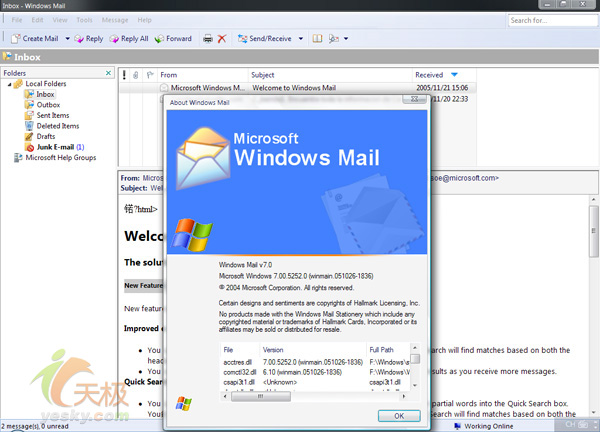Open the Create Mail dropdown arrow
Image resolution: width=600 pixels, height=432 pixels.
[67, 39]
